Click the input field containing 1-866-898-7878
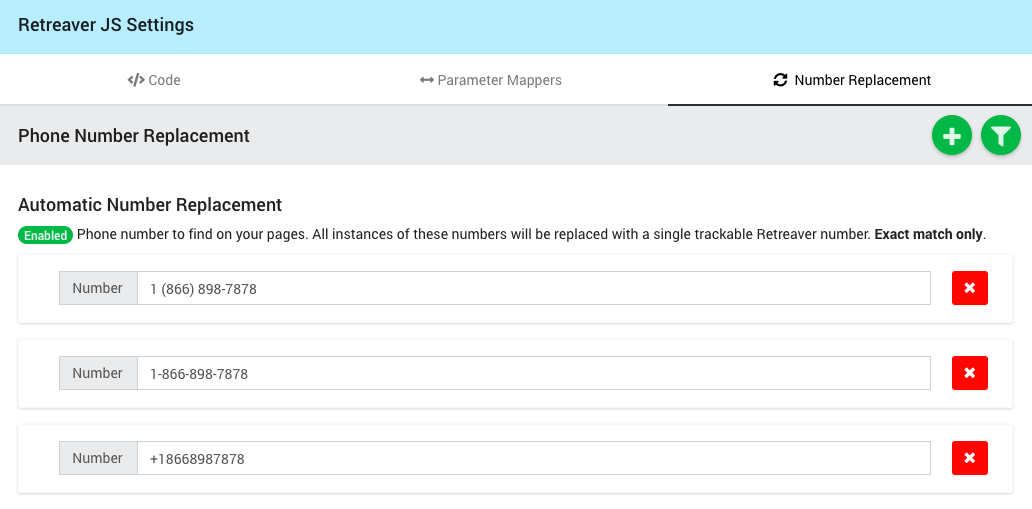 [534, 373]
